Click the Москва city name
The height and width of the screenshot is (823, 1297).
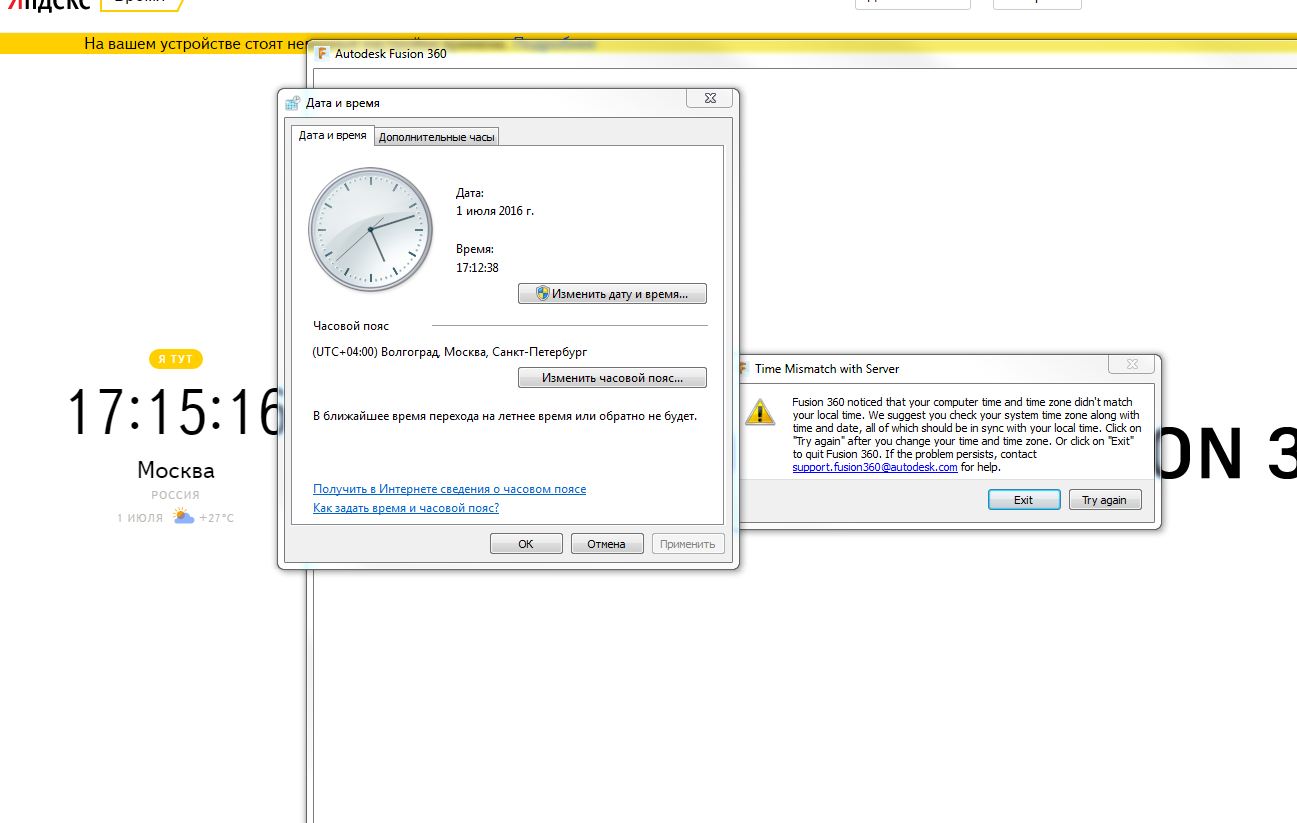(176, 470)
